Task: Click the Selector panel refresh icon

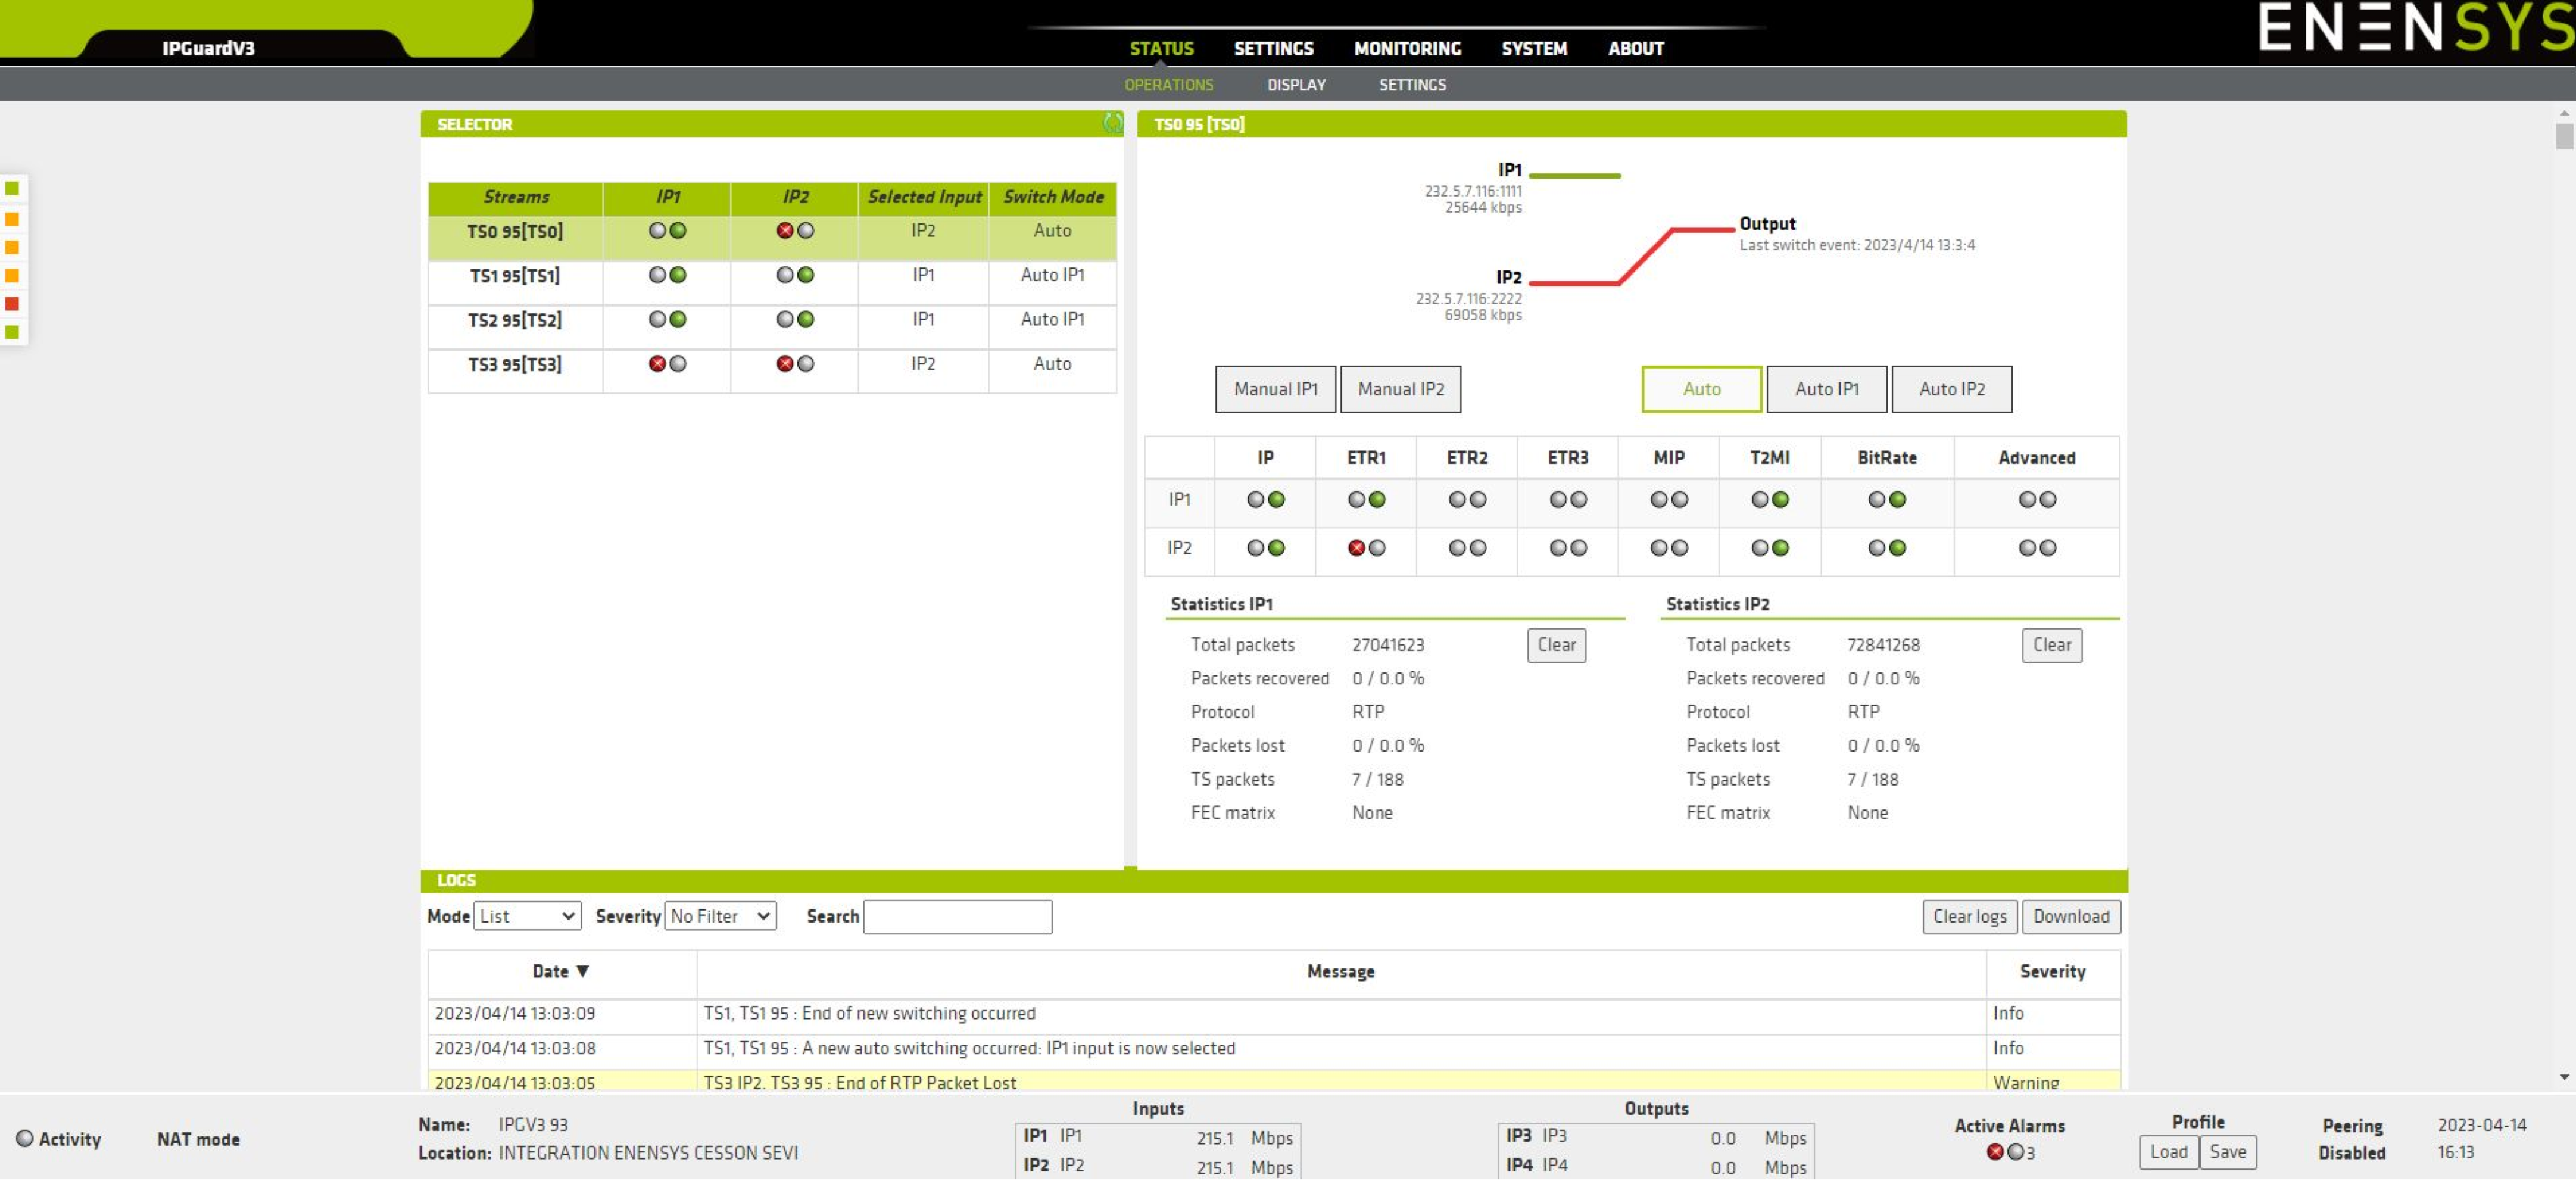Action: (1112, 123)
